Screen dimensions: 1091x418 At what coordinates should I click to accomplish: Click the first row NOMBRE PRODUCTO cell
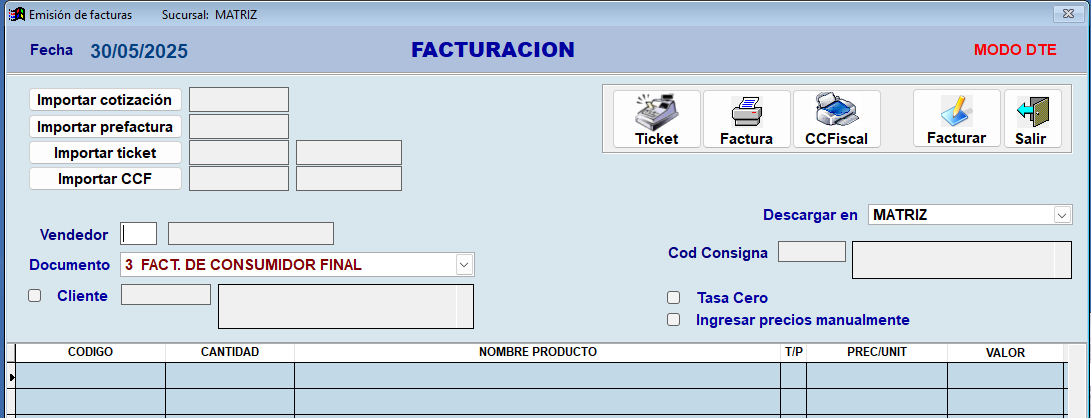tap(537, 376)
